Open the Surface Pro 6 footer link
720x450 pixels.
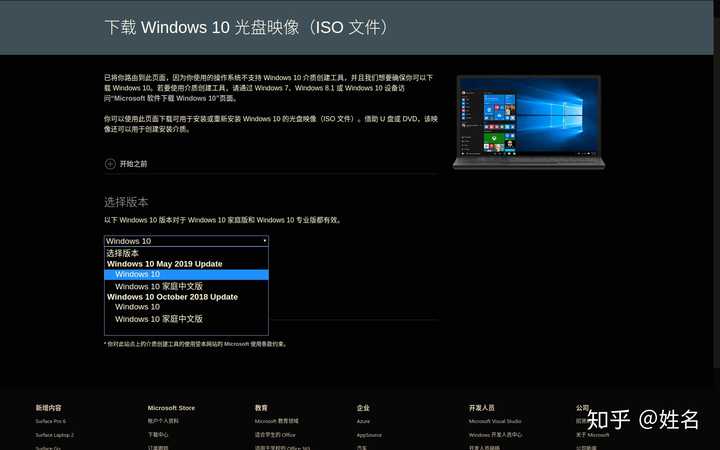coord(51,421)
